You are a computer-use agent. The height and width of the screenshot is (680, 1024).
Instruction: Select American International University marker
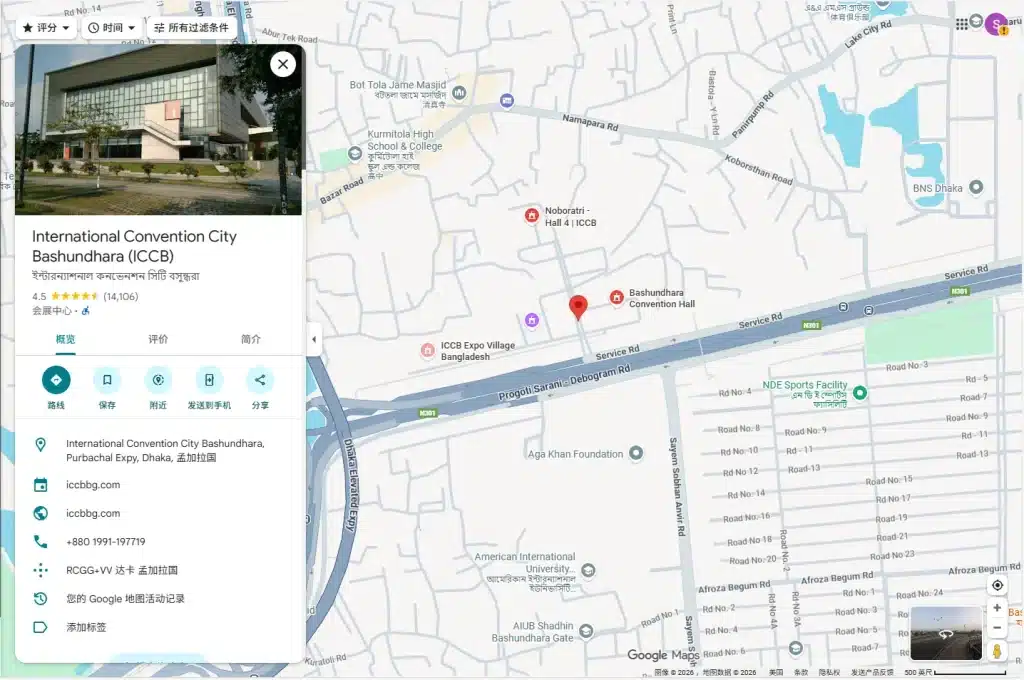coord(588,570)
